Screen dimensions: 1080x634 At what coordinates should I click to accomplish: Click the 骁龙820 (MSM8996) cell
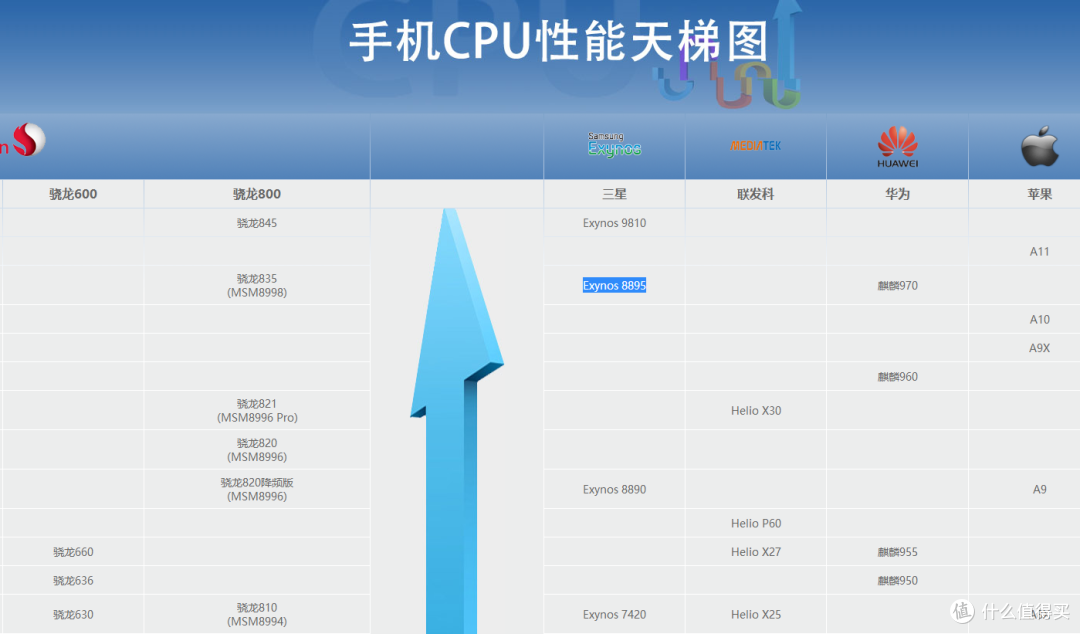[x=257, y=449]
